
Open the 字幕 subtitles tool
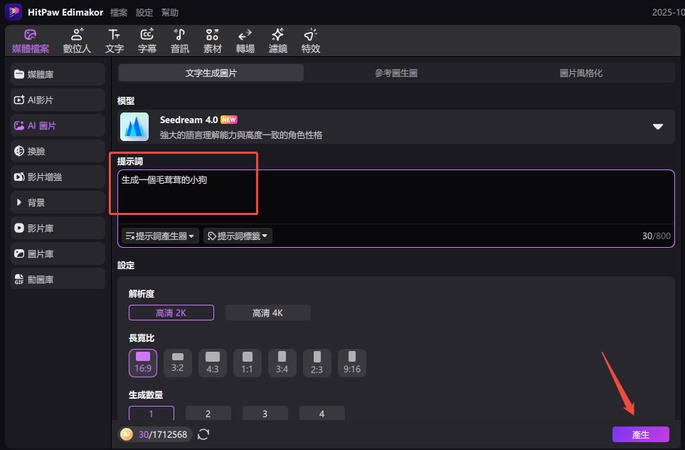[147, 40]
